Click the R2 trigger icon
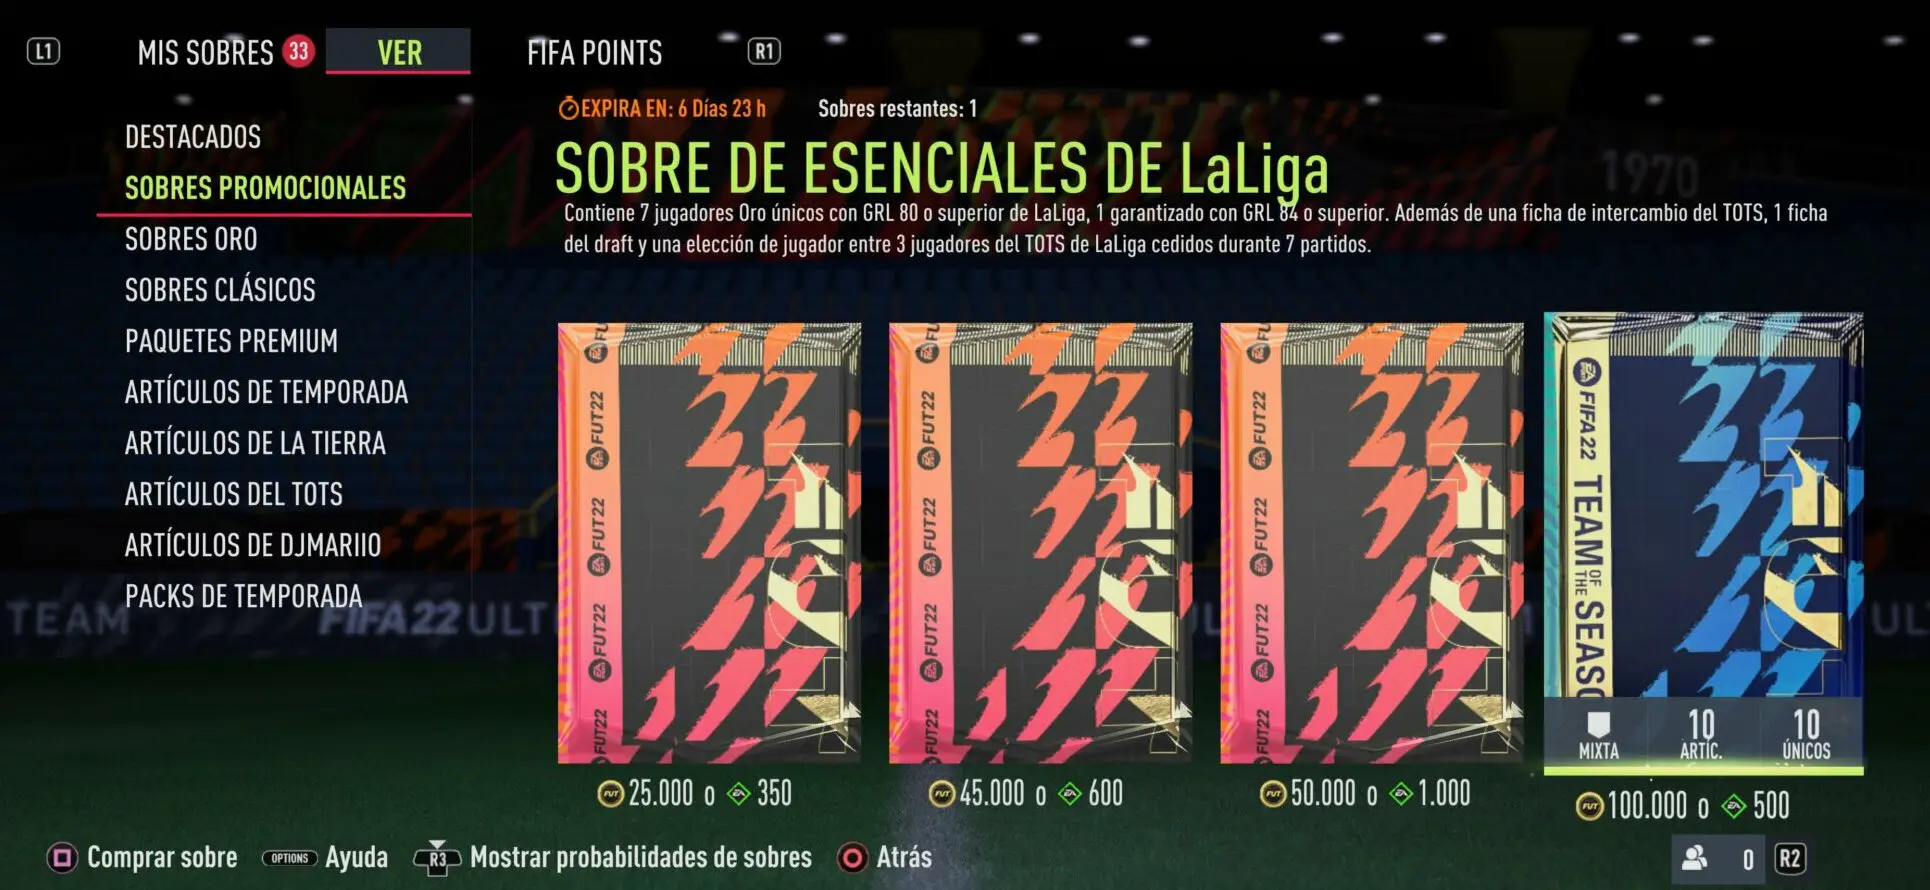The image size is (1930, 890). [x=1789, y=859]
